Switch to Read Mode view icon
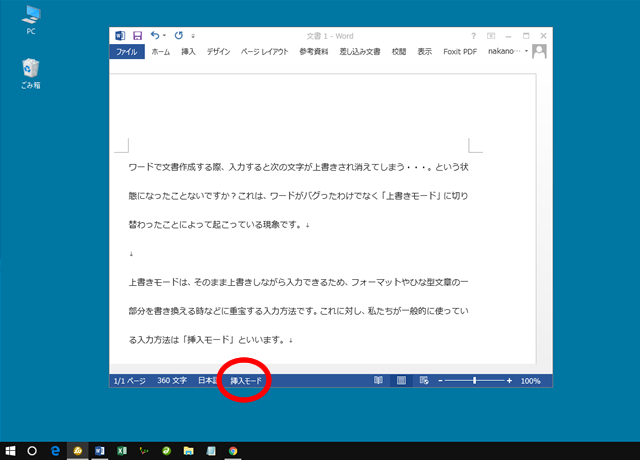 pyautogui.click(x=378, y=381)
